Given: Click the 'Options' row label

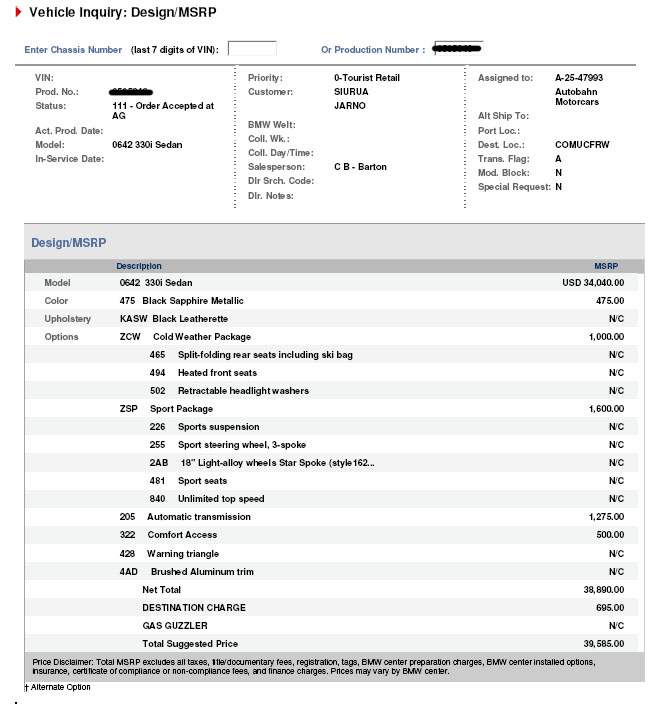Looking at the screenshot, I should (61, 337).
